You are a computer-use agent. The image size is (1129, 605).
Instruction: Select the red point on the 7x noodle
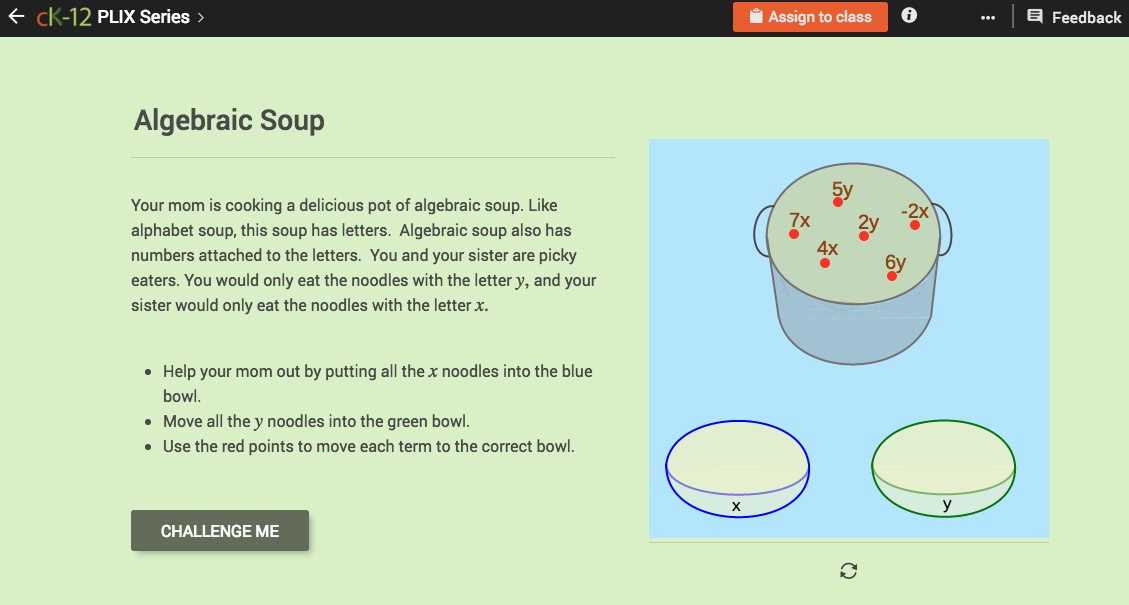coord(794,233)
